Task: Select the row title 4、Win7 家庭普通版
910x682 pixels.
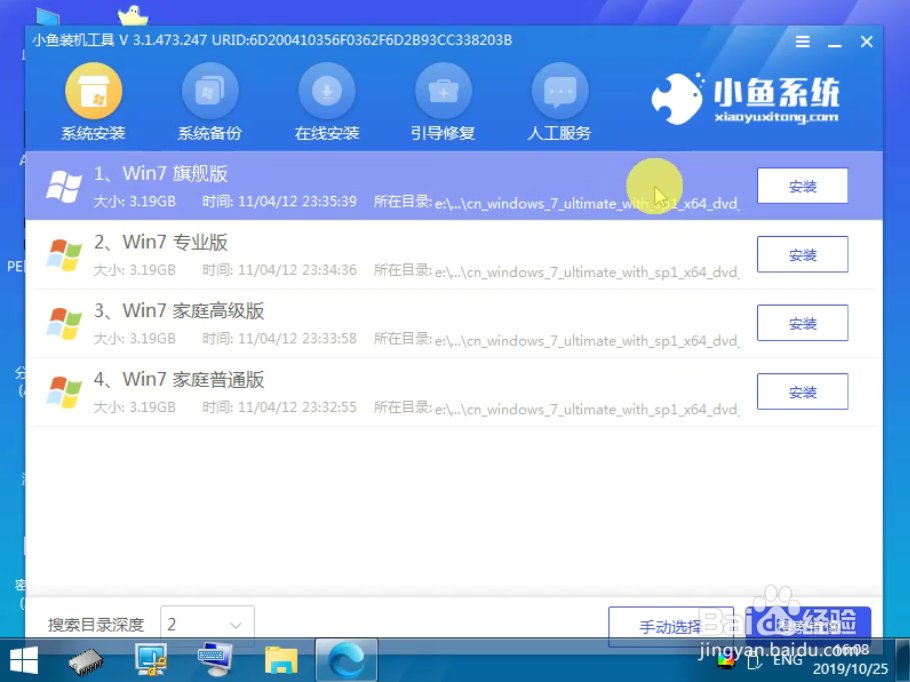Action: click(179, 379)
